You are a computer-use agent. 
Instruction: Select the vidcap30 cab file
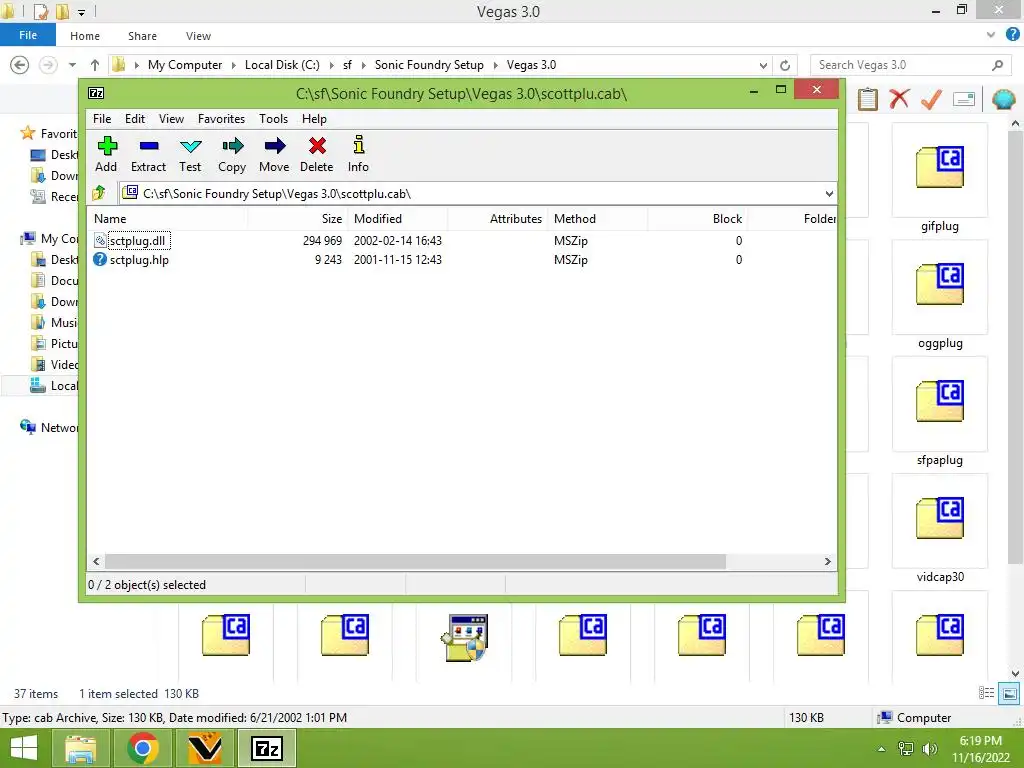click(x=940, y=529)
